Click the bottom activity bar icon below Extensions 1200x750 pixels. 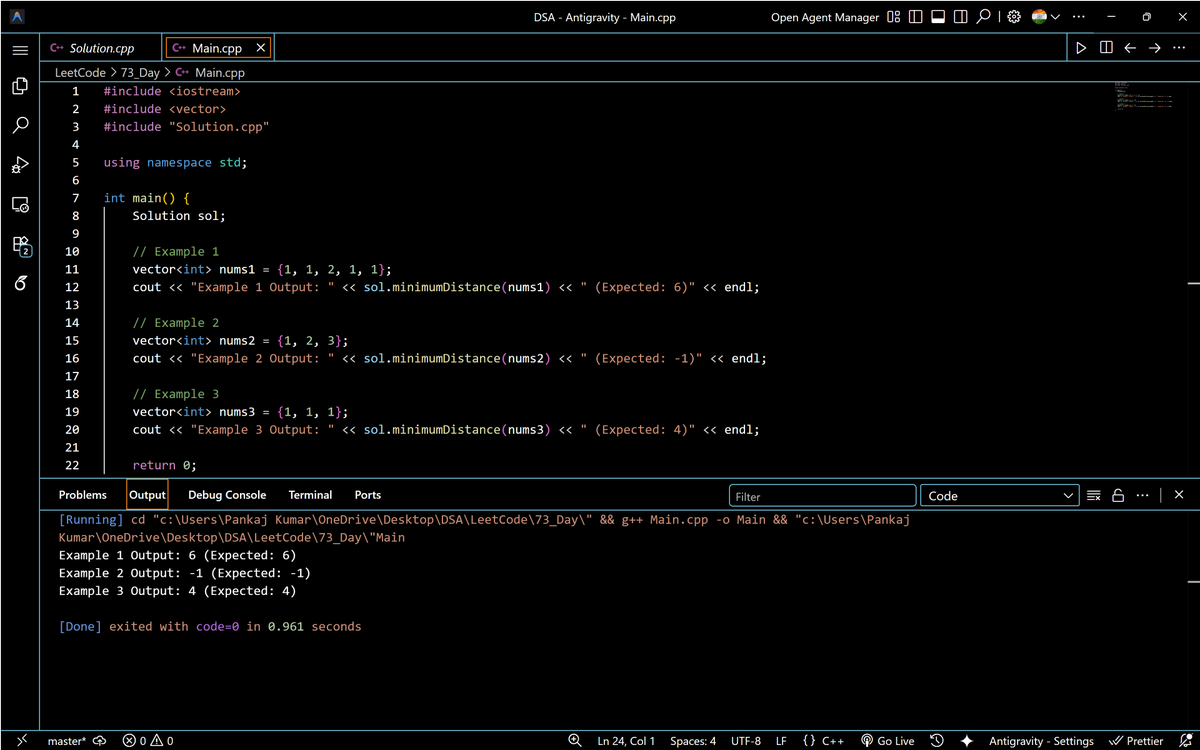[20, 283]
